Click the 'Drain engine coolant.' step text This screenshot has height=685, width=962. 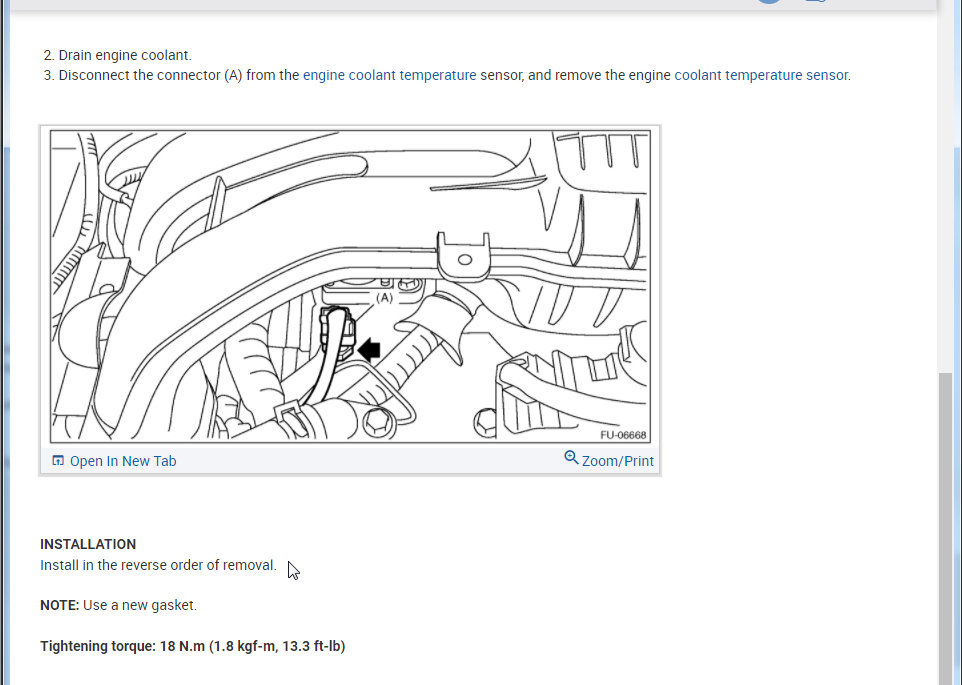click(125, 55)
